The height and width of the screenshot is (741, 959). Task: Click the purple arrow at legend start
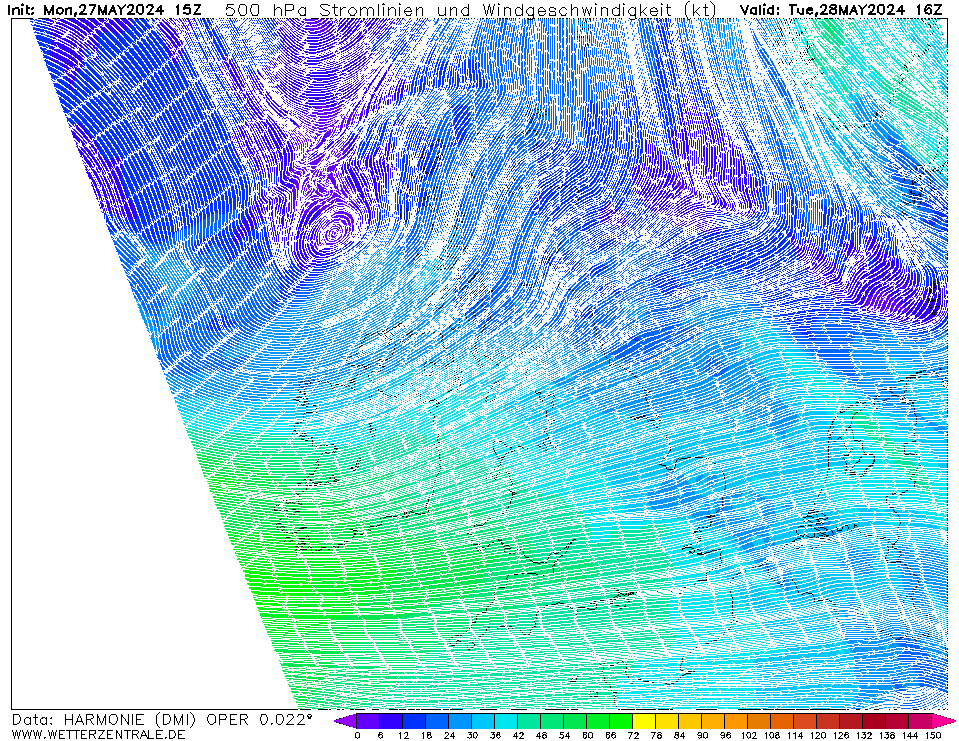coord(346,721)
